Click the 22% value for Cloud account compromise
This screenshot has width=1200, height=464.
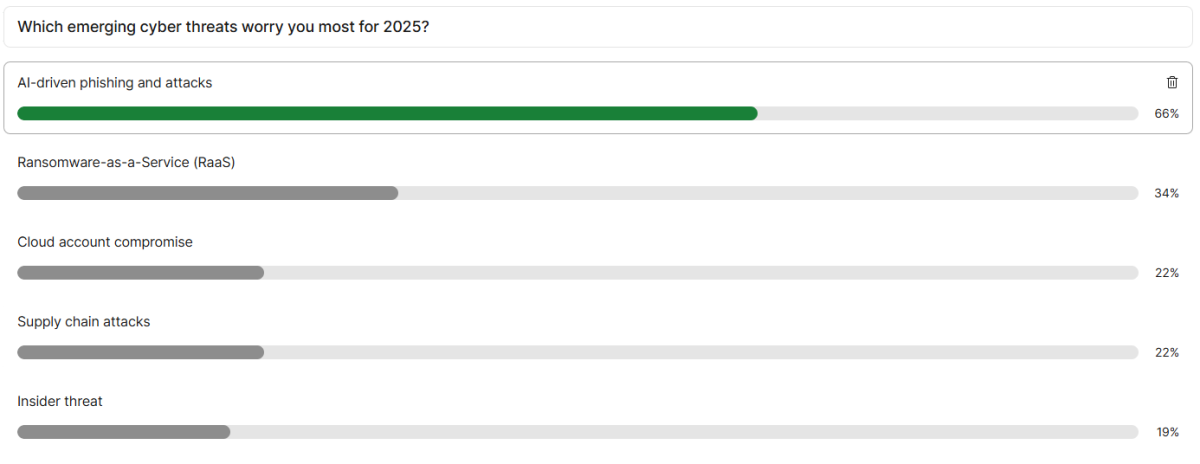tap(1166, 273)
